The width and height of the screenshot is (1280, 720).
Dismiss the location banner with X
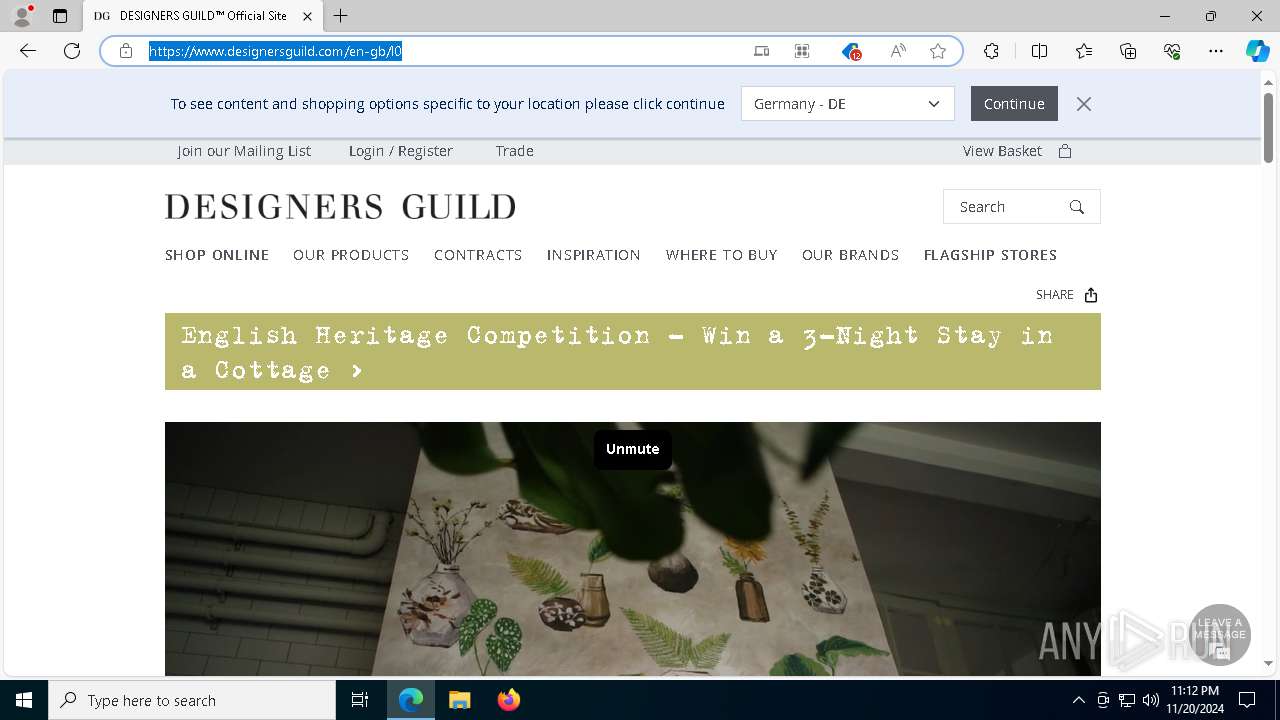[x=1084, y=104]
